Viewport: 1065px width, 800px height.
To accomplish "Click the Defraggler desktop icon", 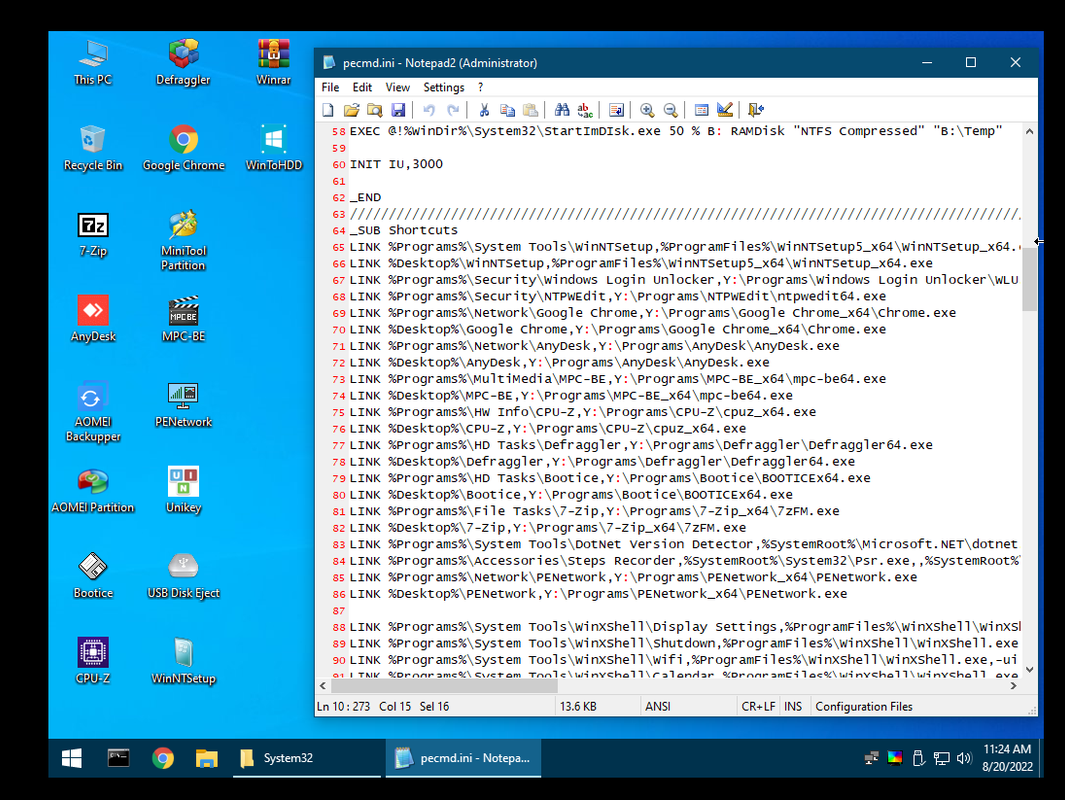I will click(x=183, y=62).
